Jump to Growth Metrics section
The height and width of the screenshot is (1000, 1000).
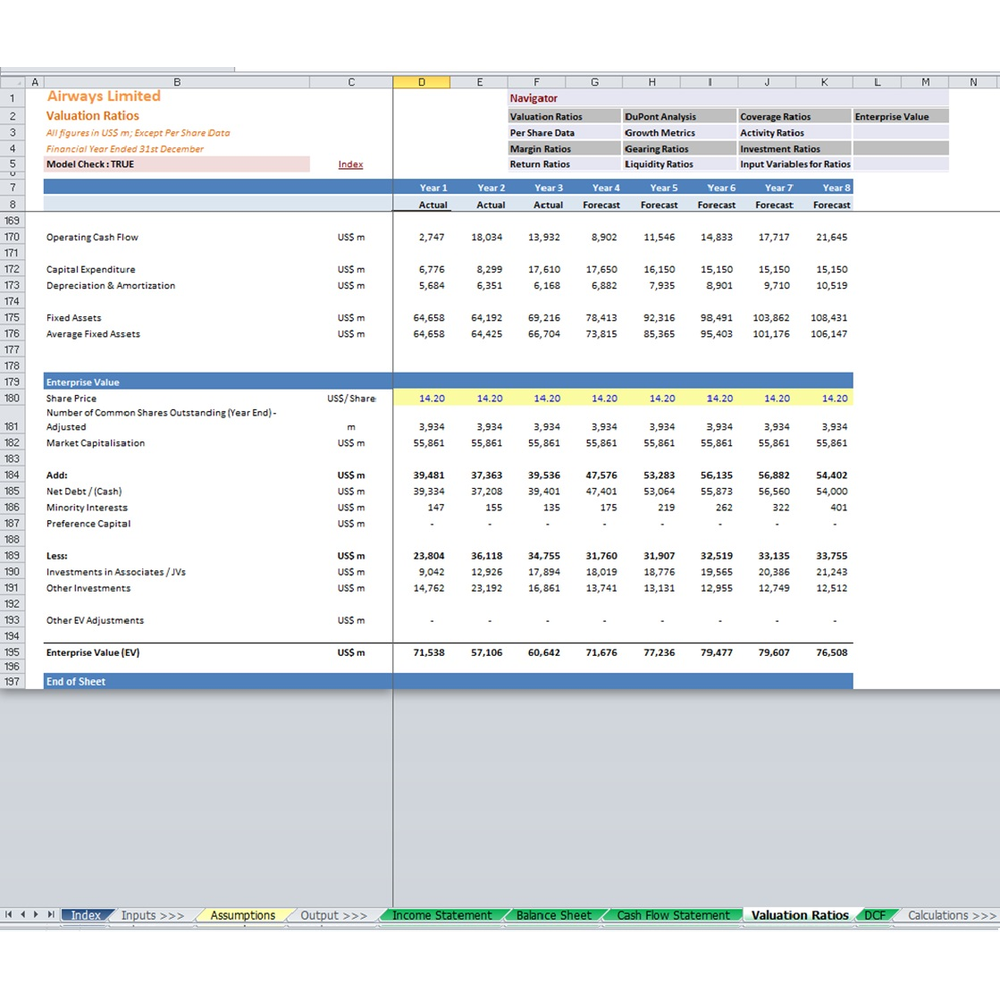tap(679, 133)
